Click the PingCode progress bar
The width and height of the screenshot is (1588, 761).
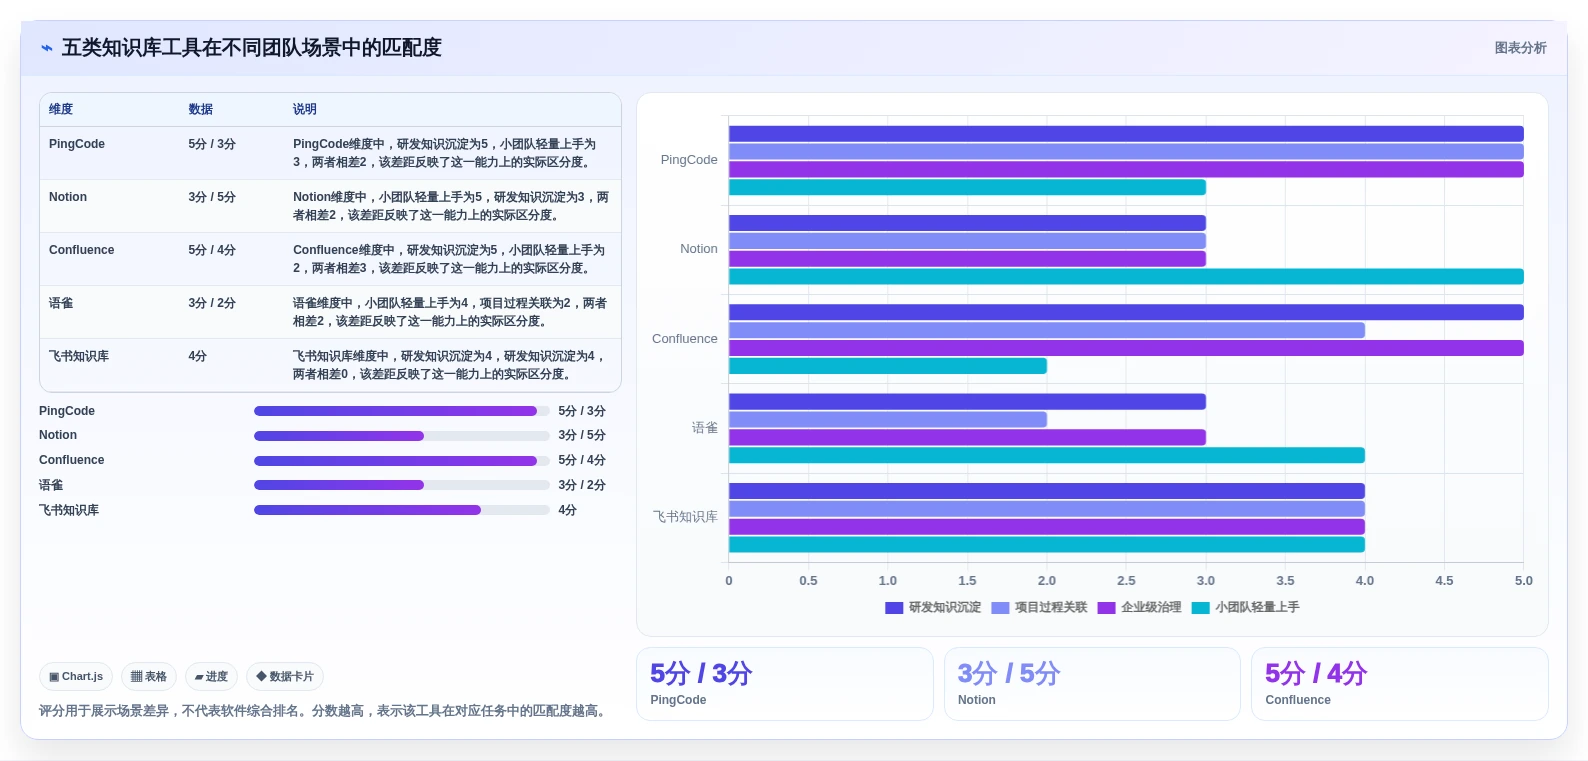pyautogui.click(x=402, y=411)
